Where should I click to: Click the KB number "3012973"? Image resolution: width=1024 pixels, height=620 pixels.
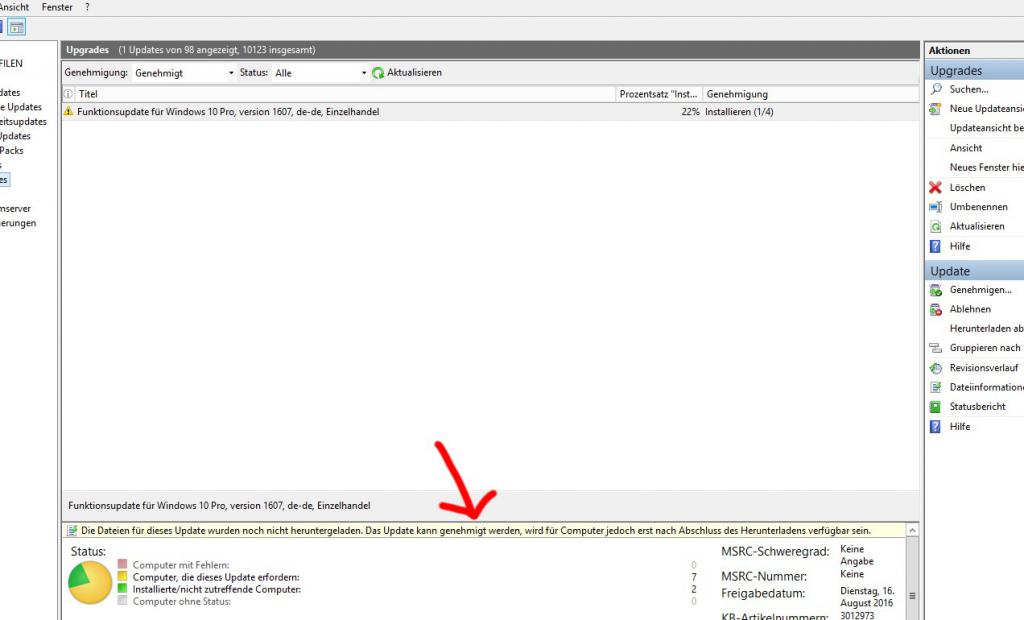coord(857,615)
